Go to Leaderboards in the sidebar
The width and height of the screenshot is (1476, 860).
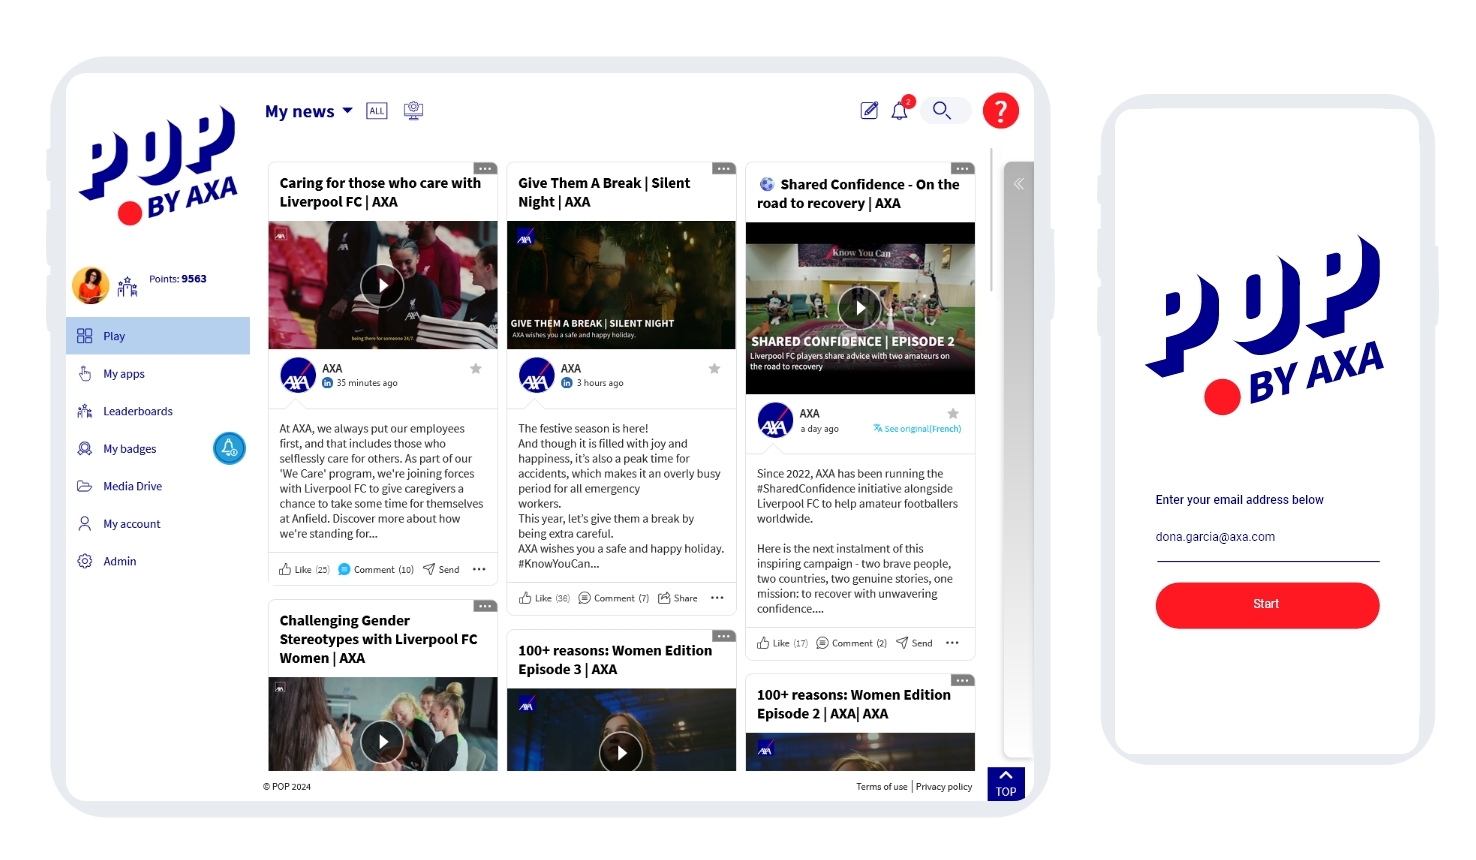(158, 411)
